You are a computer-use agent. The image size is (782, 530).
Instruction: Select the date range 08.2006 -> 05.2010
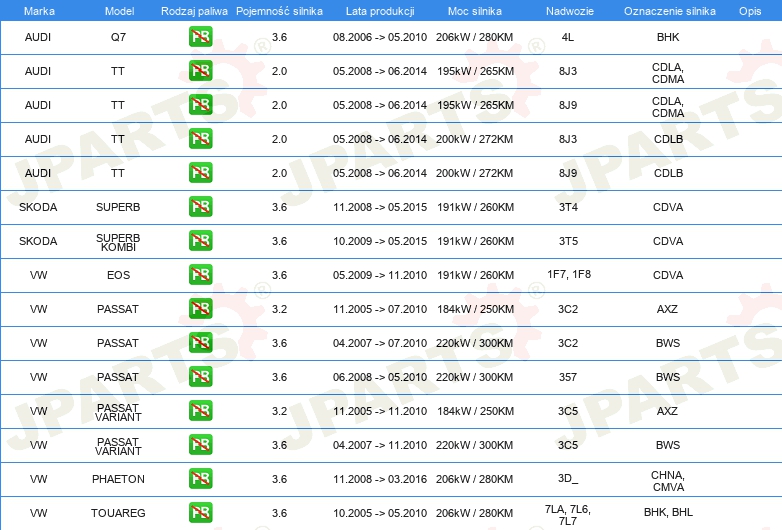(380, 37)
